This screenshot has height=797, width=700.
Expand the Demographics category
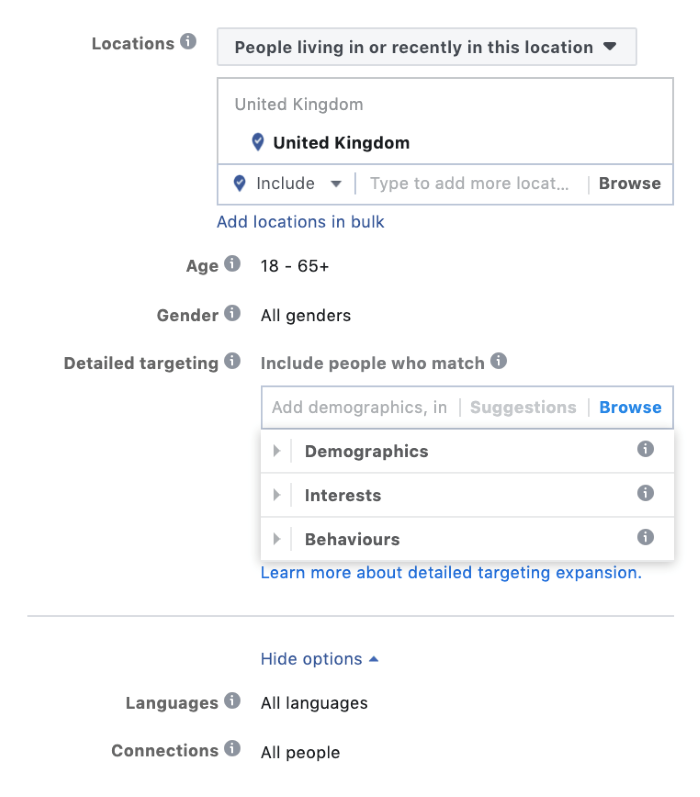coord(277,451)
